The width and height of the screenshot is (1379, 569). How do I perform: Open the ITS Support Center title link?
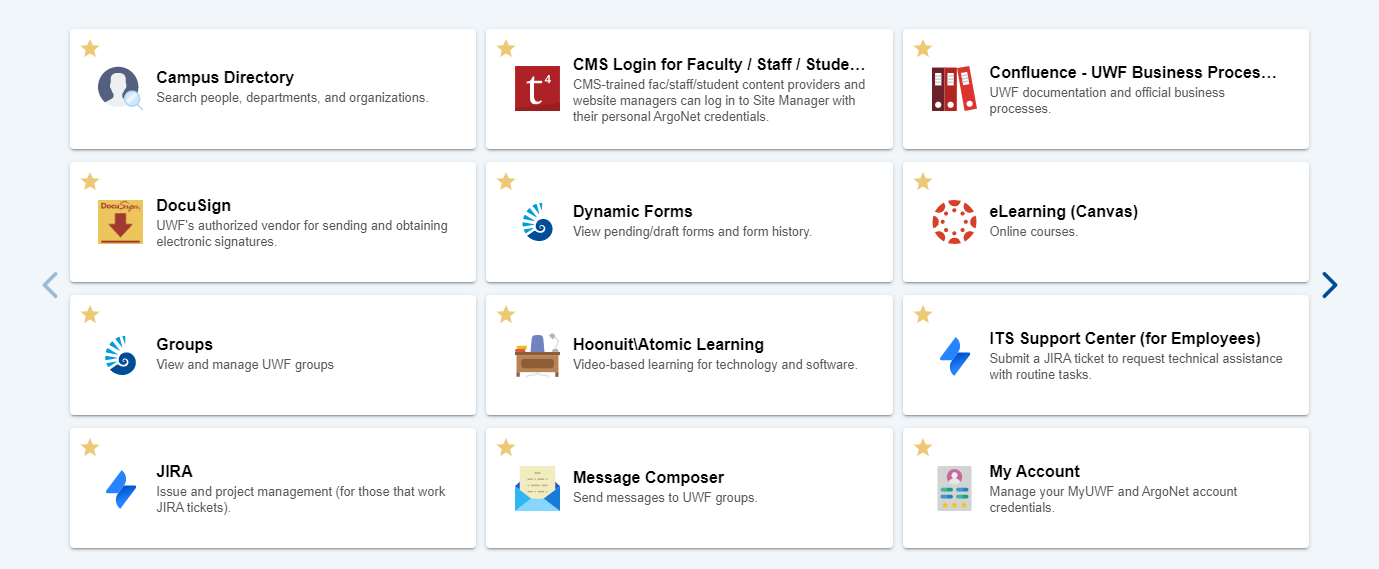1125,338
